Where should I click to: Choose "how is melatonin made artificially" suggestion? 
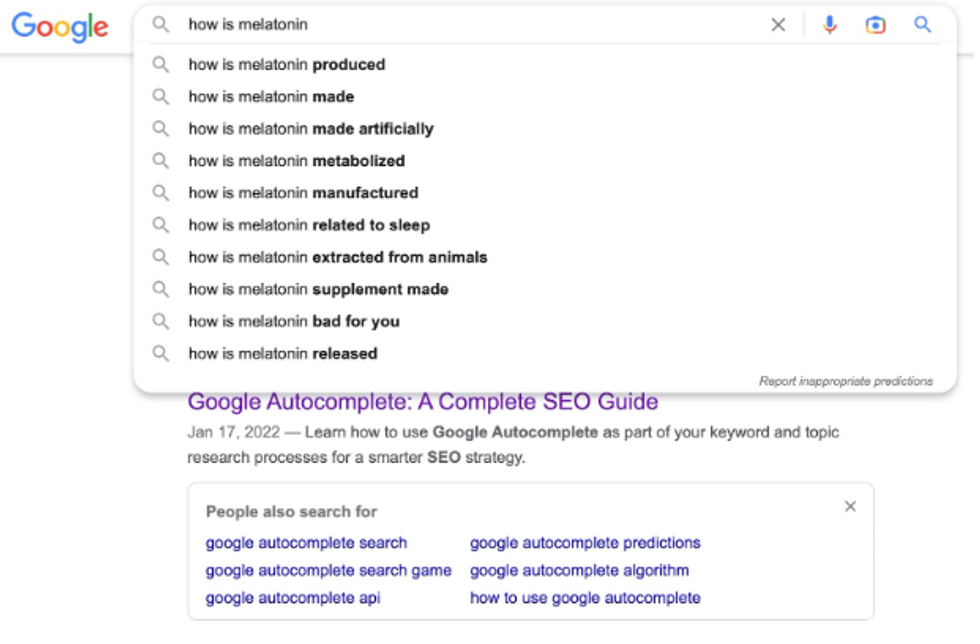pyautogui.click(x=311, y=129)
